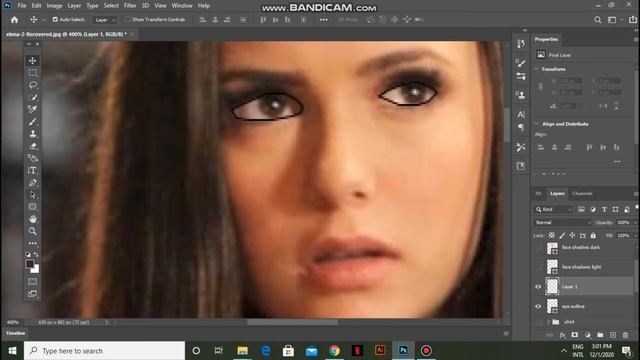Image resolution: width=640 pixels, height=360 pixels.
Task: Click the new adjustment layer icon
Action: click(x=587, y=335)
